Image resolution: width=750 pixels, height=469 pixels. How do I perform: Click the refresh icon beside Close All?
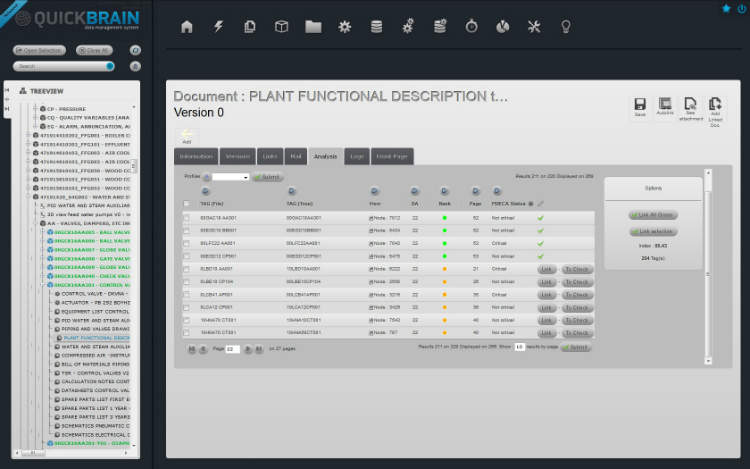(x=135, y=50)
